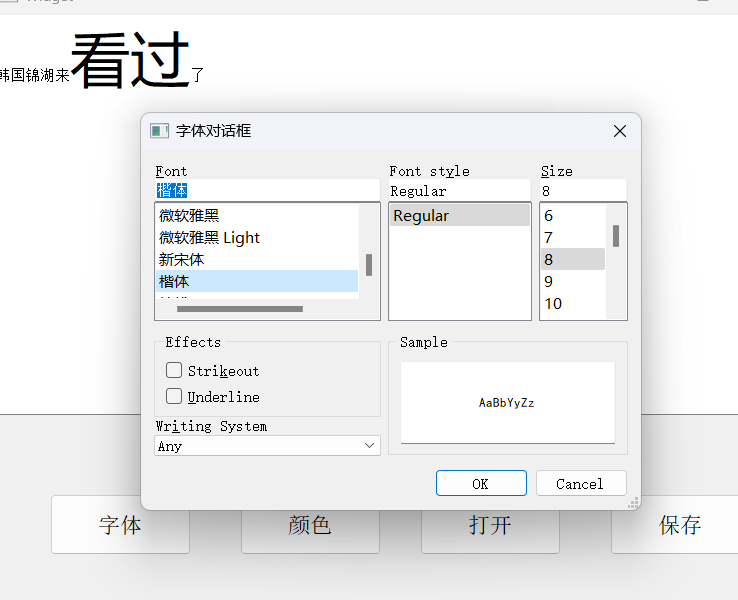Choose size 9 from Size list
The width and height of the screenshot is (738, 600).
(x=548, y=281)
